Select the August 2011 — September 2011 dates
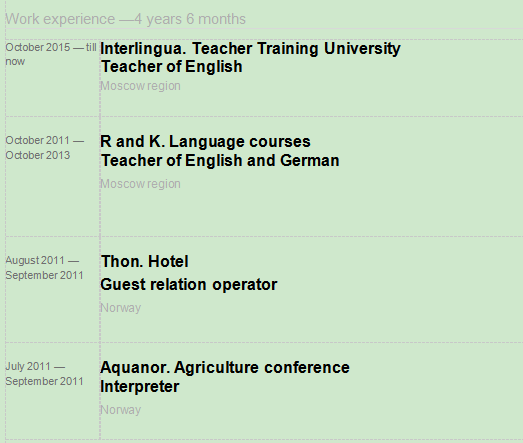Screen dimensions: 523x443 click(44, 268)
